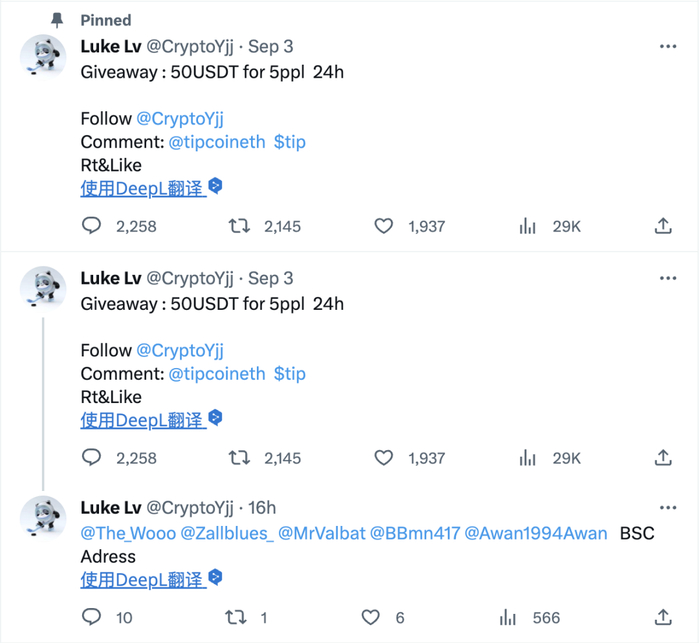Translate the pinned tweet with DeepL
This screenshot has height=643, width=700.
tap(142, 188)
